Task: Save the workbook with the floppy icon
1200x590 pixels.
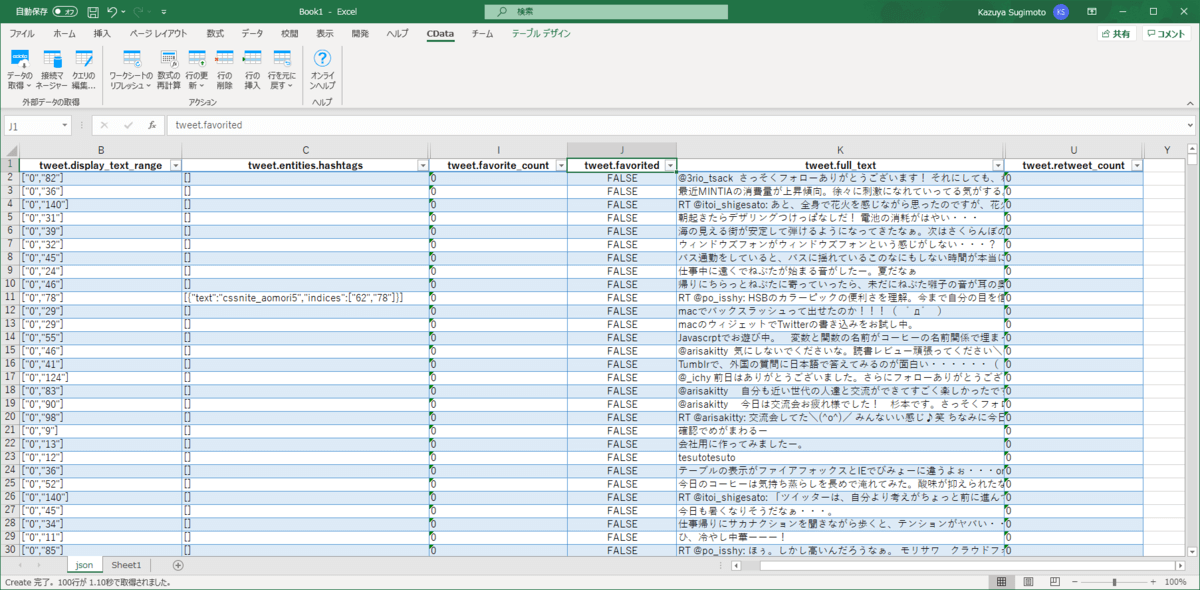Action: tap(92, 11)
